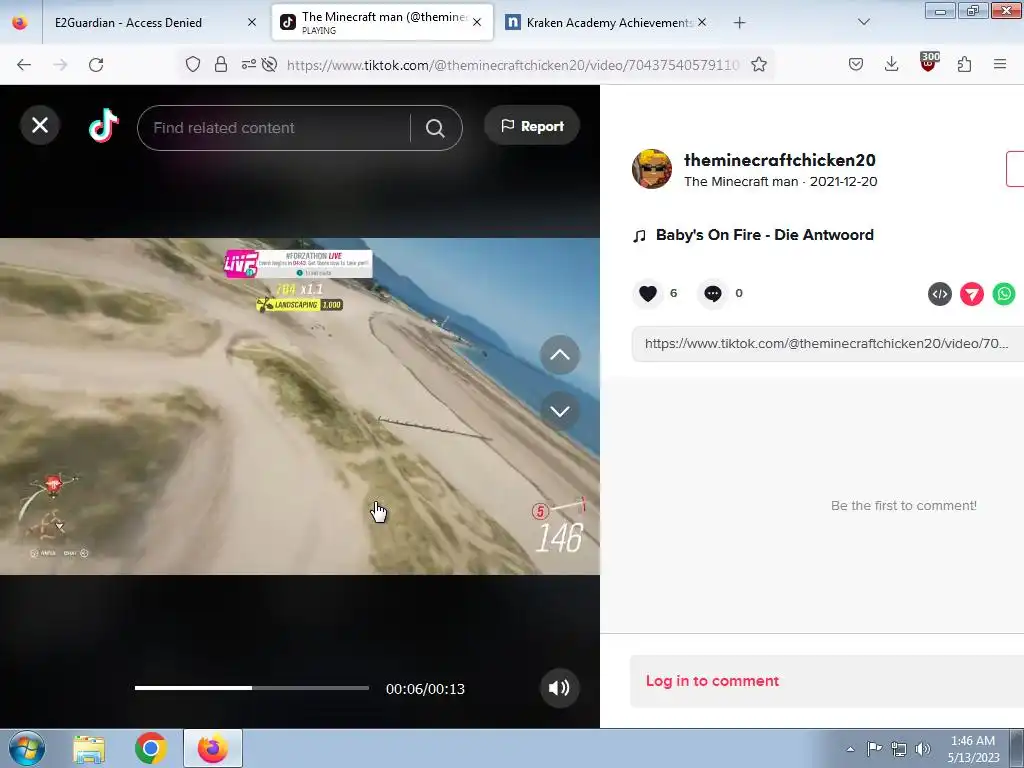Mute the video volume

coord(559,688)
